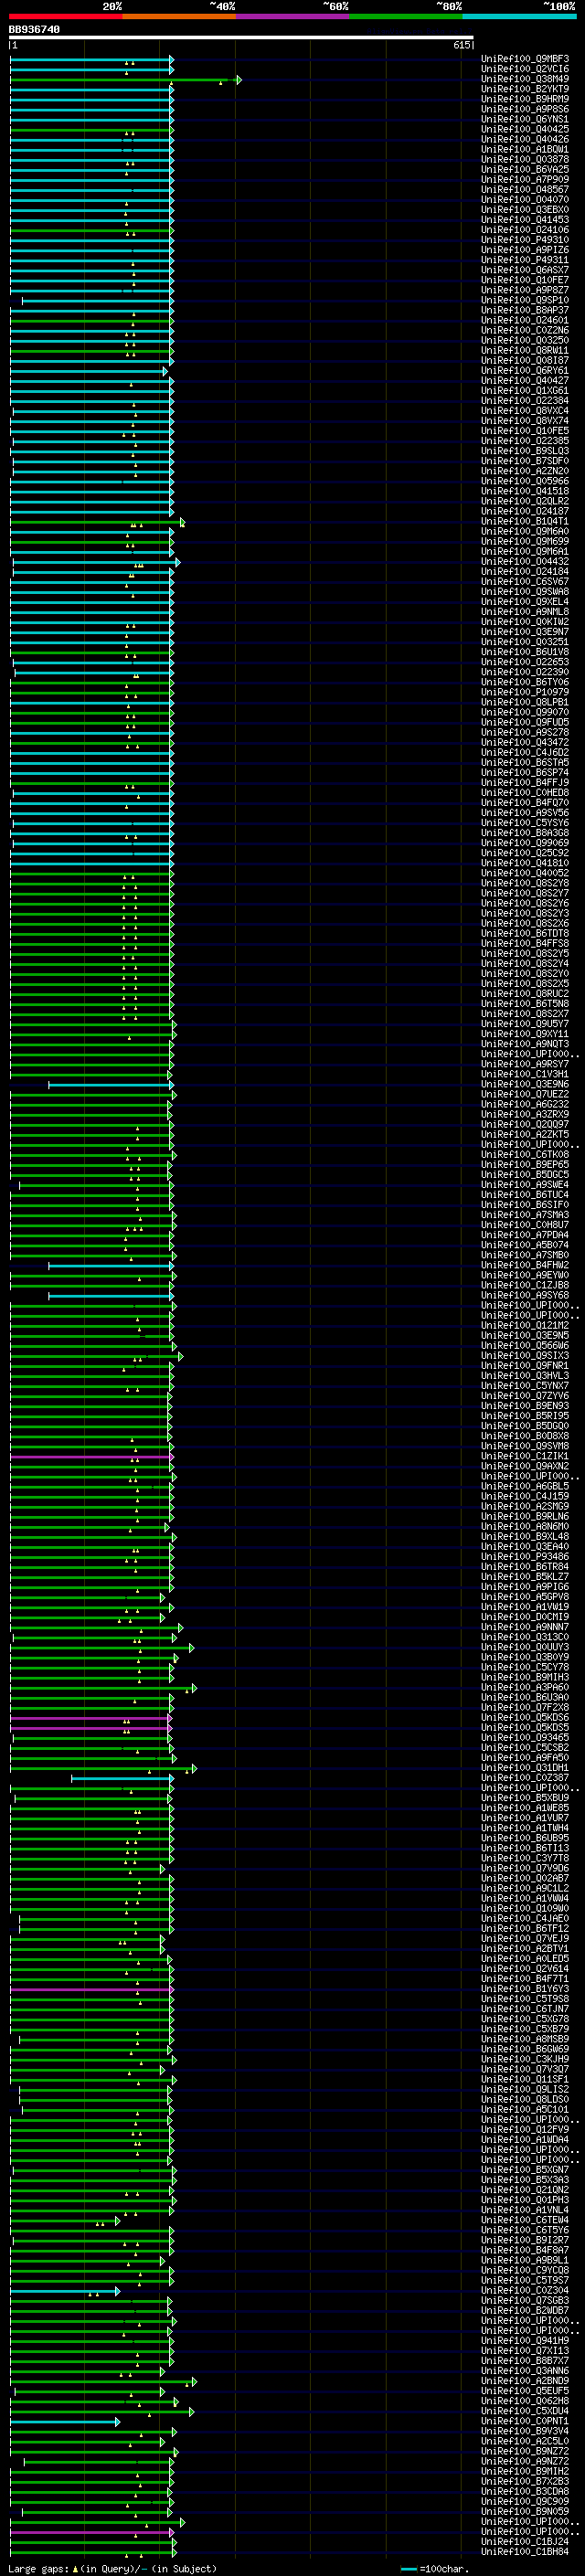This screenshot has width=585, height=2576.
Task: Click the magenta alignment bar of C1ZIK1
Action: pos(91,1457)
